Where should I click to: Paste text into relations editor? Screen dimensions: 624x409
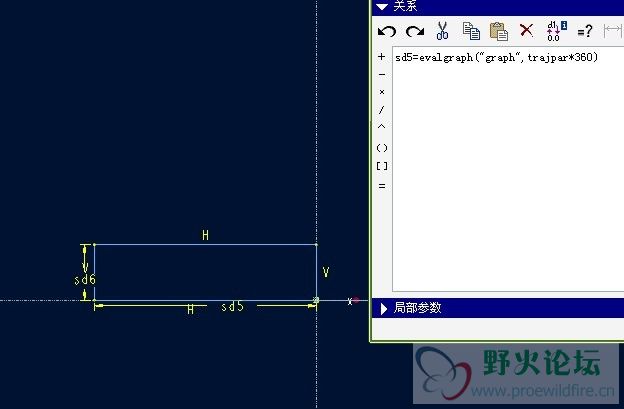(499, 31)
